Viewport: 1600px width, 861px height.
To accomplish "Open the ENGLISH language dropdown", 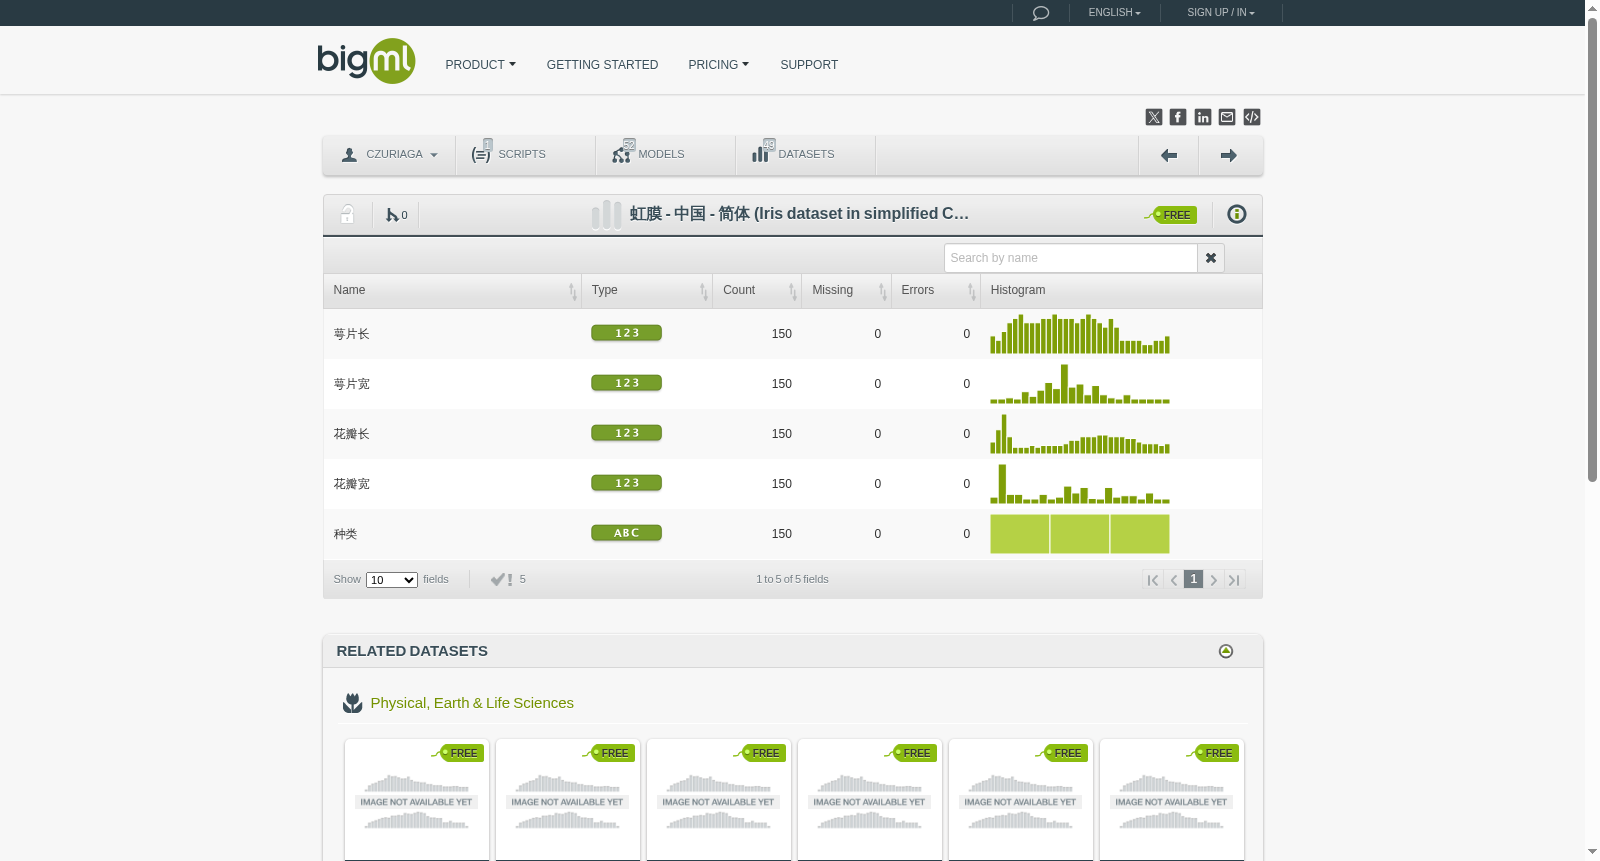I will 1115,13.
